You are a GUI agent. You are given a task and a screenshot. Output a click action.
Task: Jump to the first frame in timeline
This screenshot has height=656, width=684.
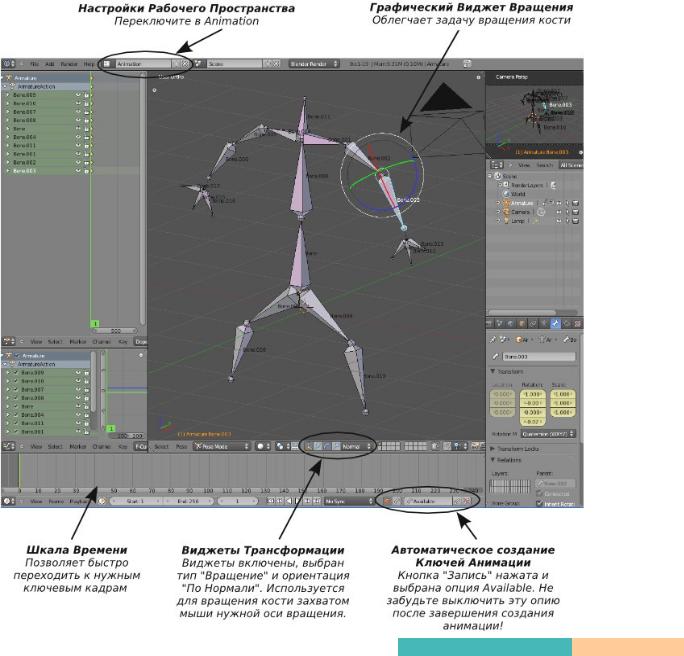coord(270,501)
